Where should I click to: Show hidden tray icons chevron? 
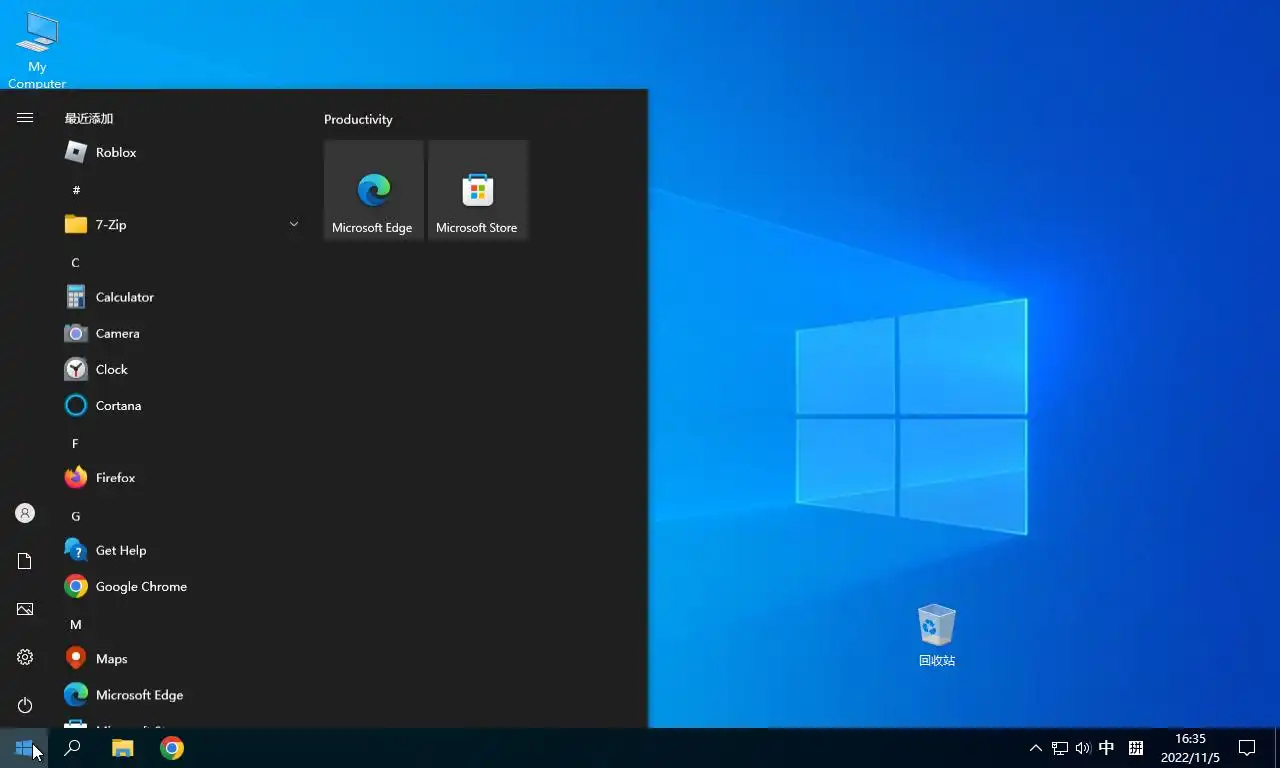[1035, 748]
